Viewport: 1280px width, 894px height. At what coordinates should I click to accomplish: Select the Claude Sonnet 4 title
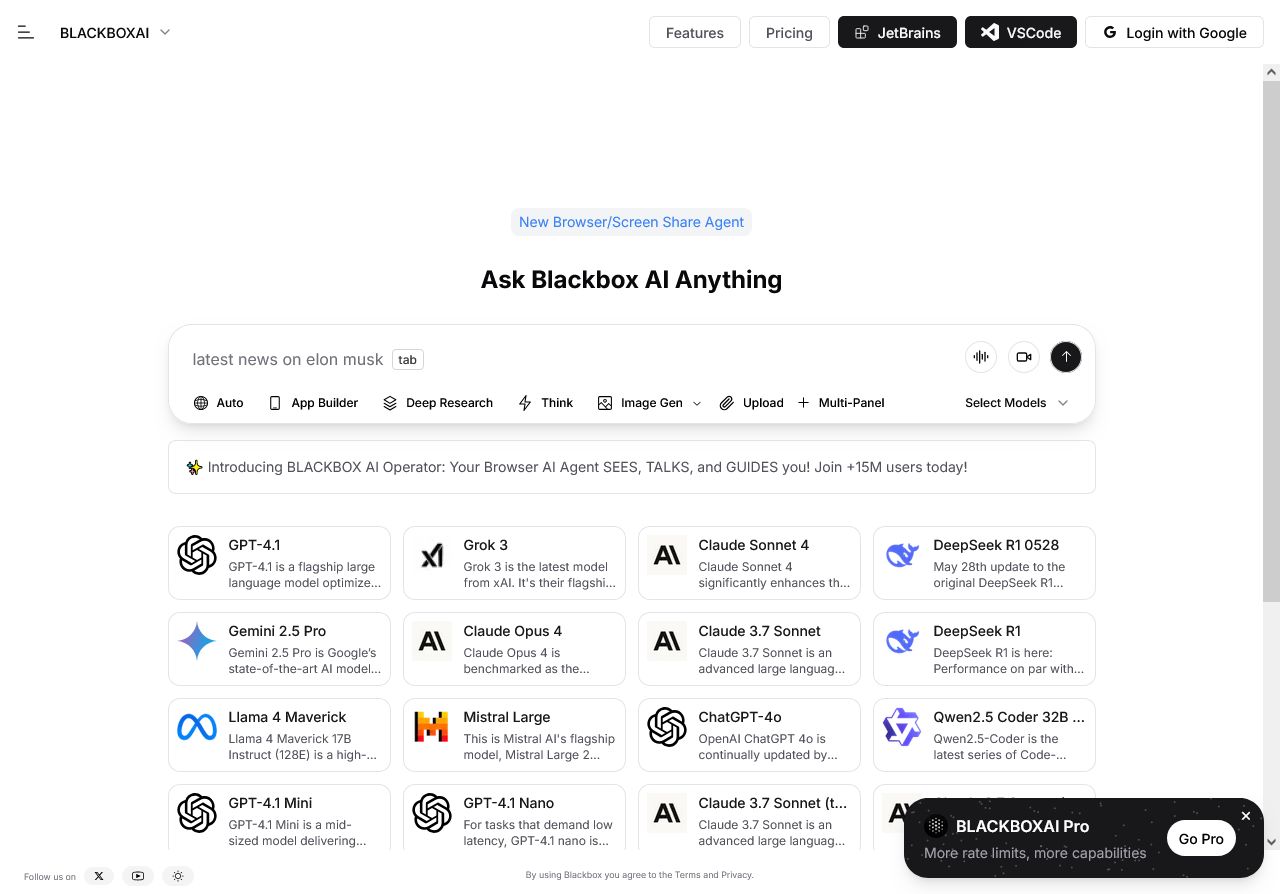tap(753, 545)
